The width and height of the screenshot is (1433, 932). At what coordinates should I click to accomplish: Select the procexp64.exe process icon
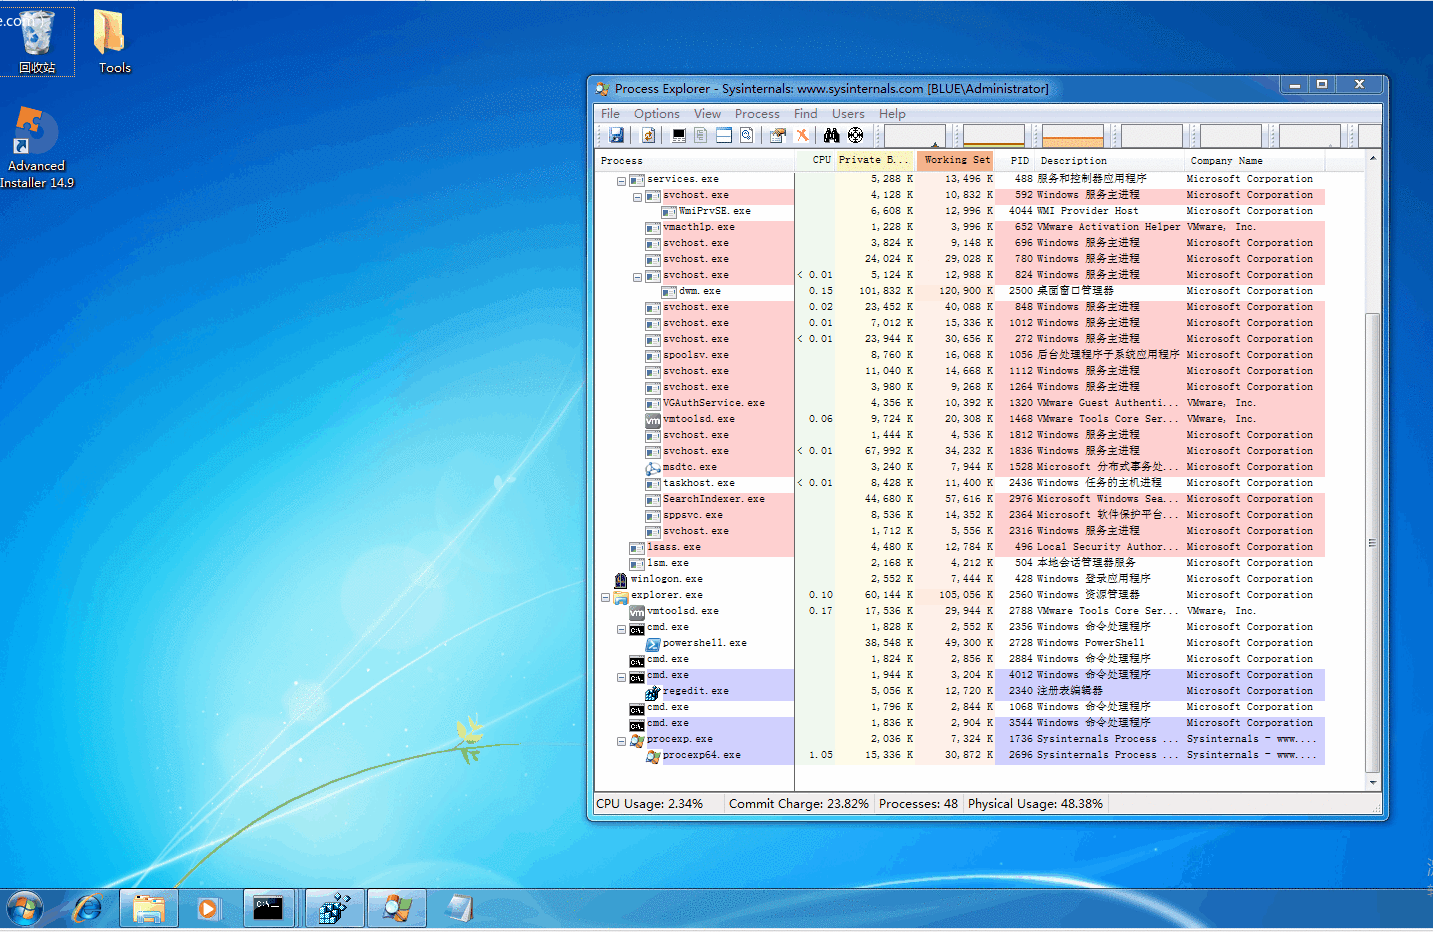[x=653, y=755]
